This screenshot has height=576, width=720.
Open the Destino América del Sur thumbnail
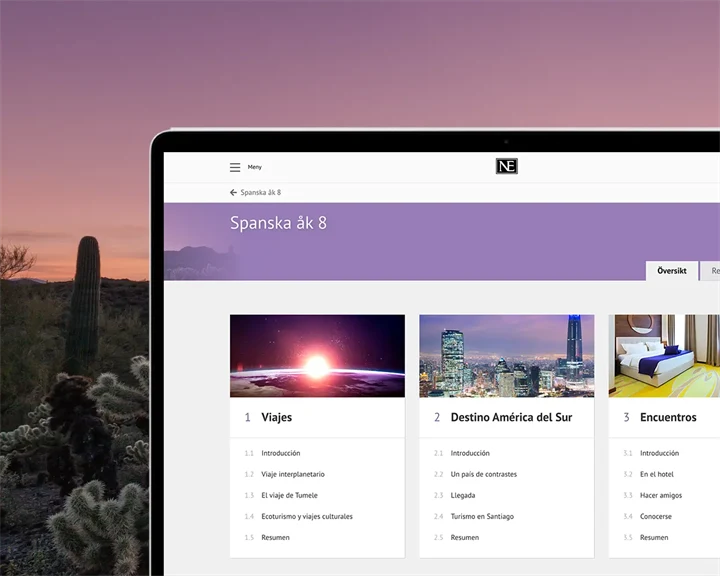[x=506, y=356]
